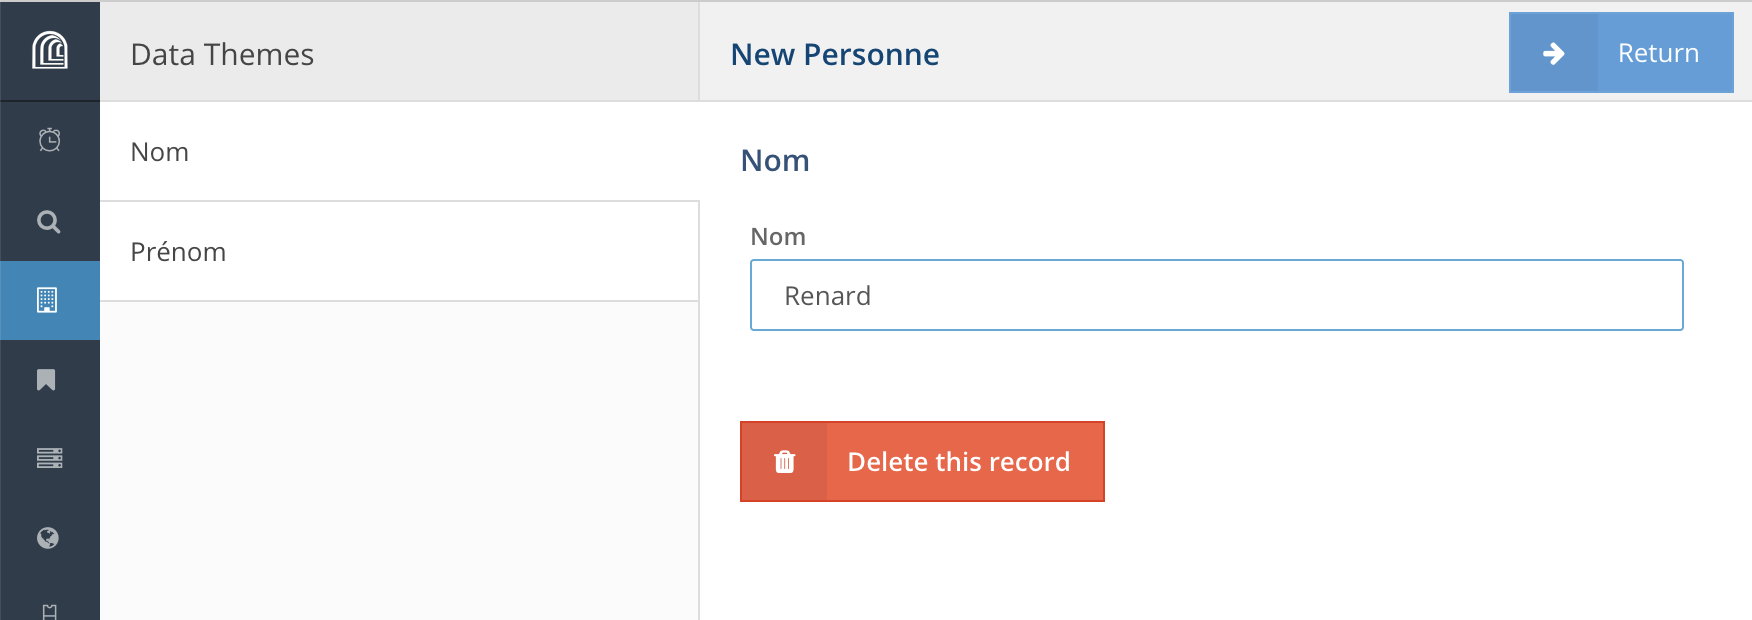Screen dimensions: 1752x620
Task: Open the alarm clock sidebar icon
Action: [x=49, y=140]
